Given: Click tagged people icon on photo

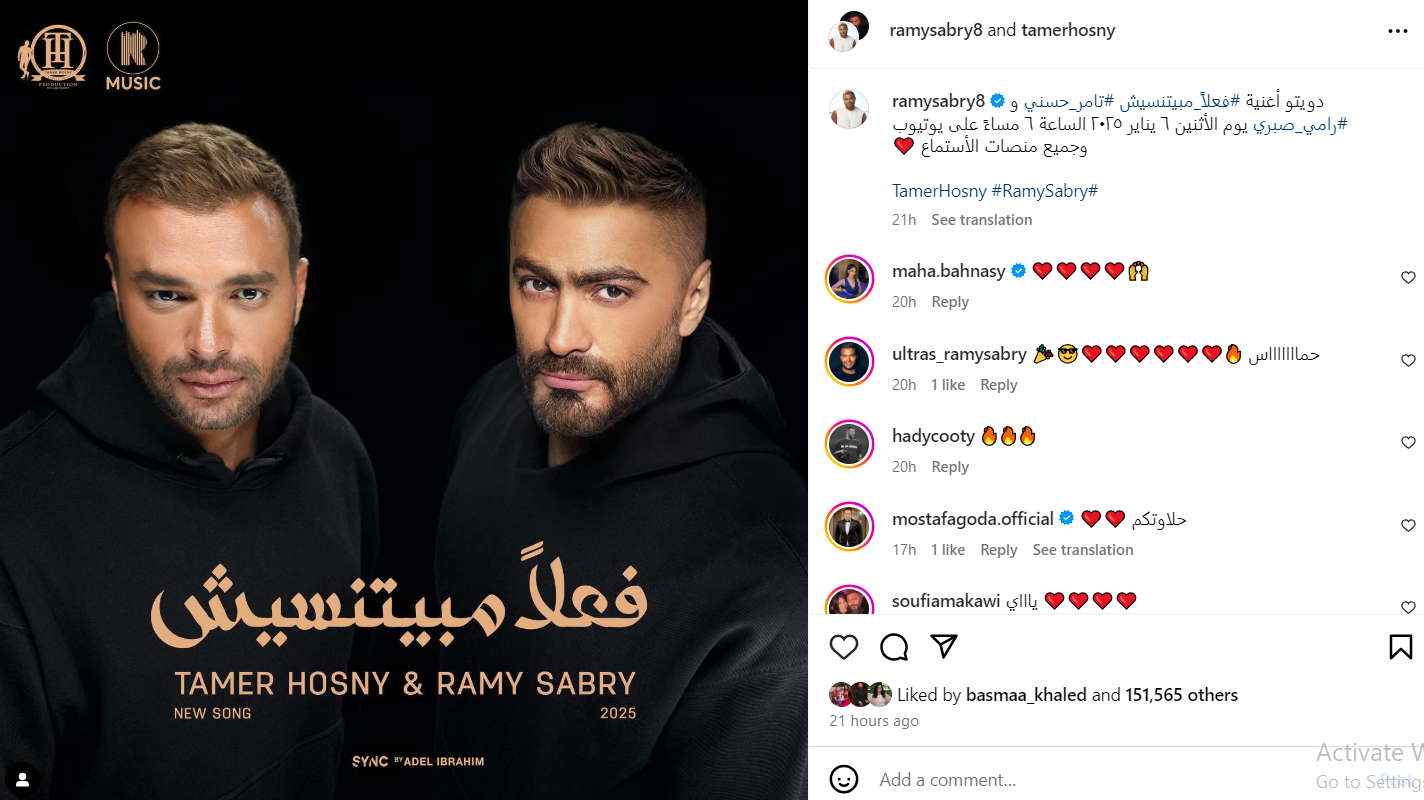Looking at the screenshot, I should [x=22, y=778].
